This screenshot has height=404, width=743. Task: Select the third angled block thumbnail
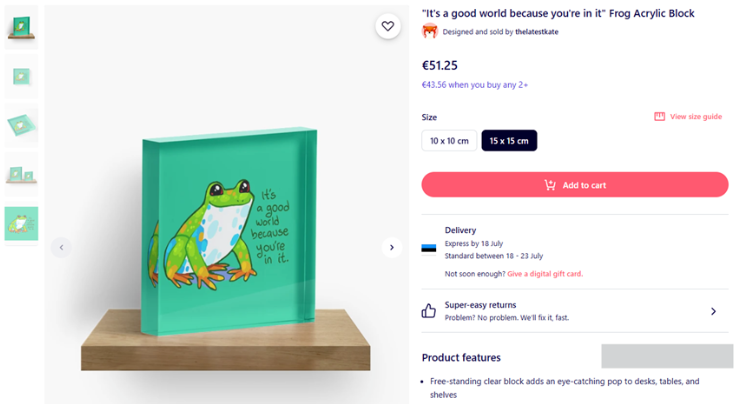coord(21,124)
